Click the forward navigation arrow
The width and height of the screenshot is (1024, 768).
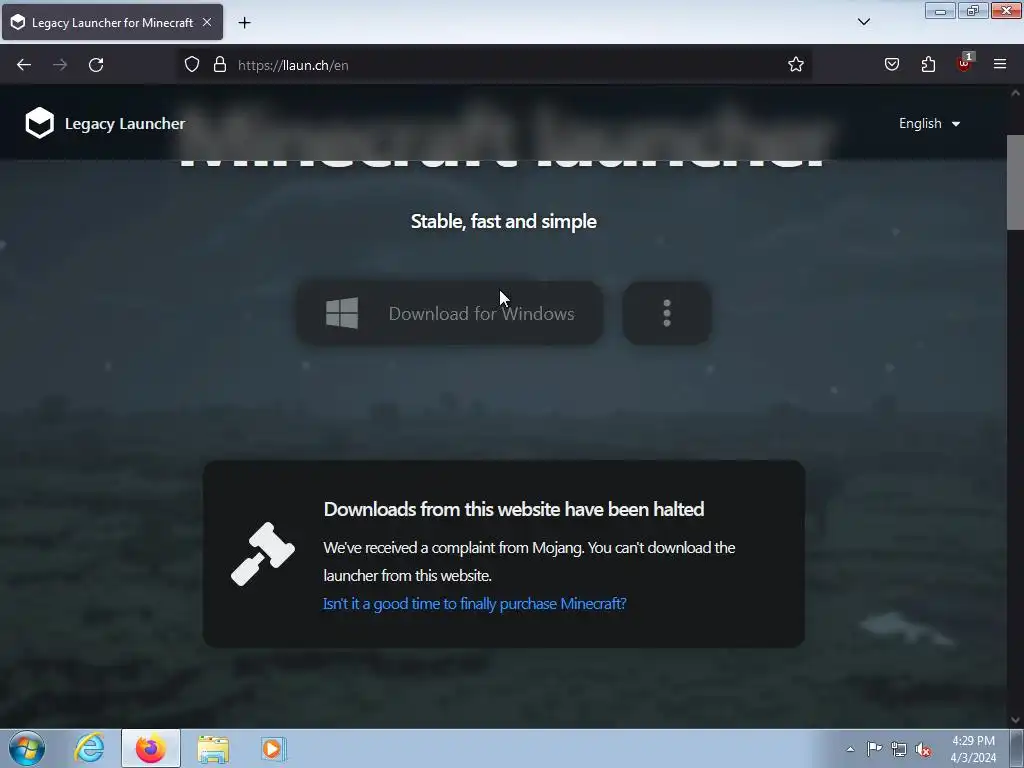(60, 65)
